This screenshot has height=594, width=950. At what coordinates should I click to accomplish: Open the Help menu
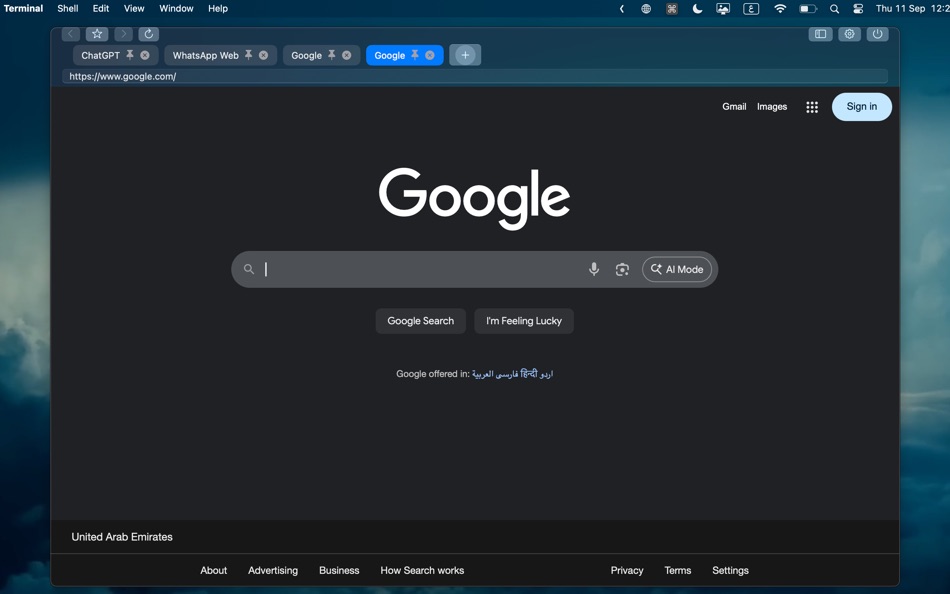[218, 8]
